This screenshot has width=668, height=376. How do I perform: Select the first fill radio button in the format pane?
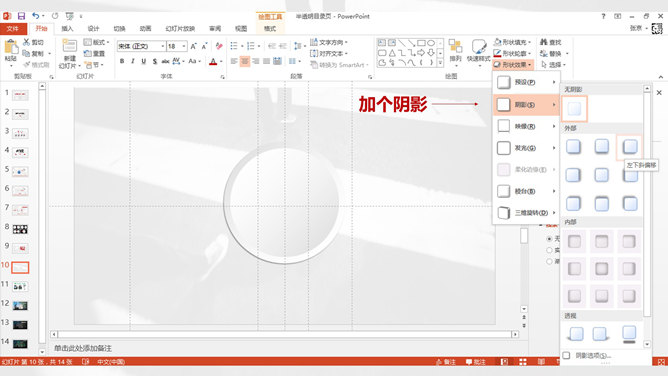[550, 239]
